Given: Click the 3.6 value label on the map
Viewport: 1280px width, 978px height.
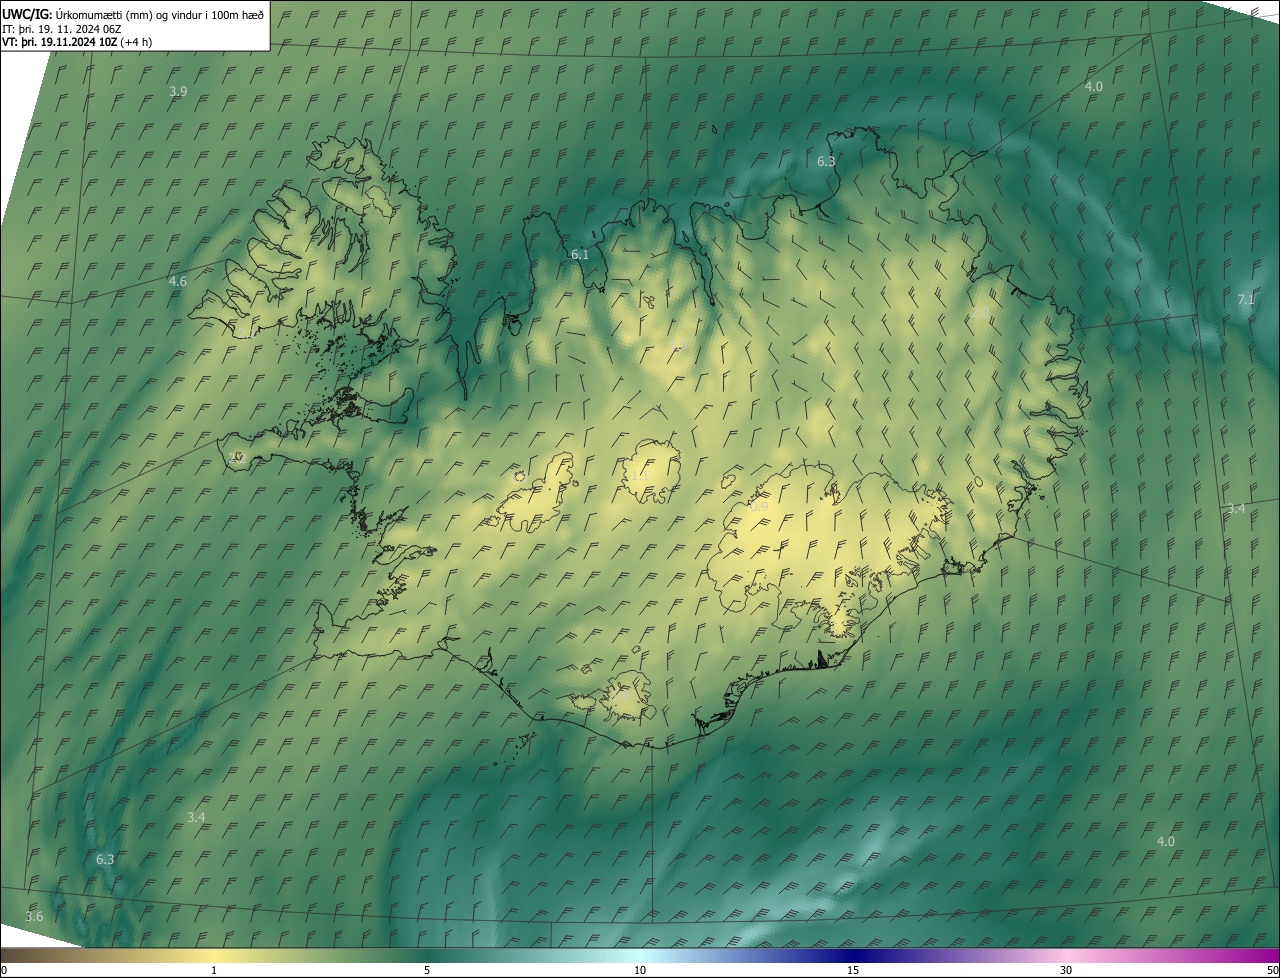Looking at the screenshot, I should (x=34, y=916).
